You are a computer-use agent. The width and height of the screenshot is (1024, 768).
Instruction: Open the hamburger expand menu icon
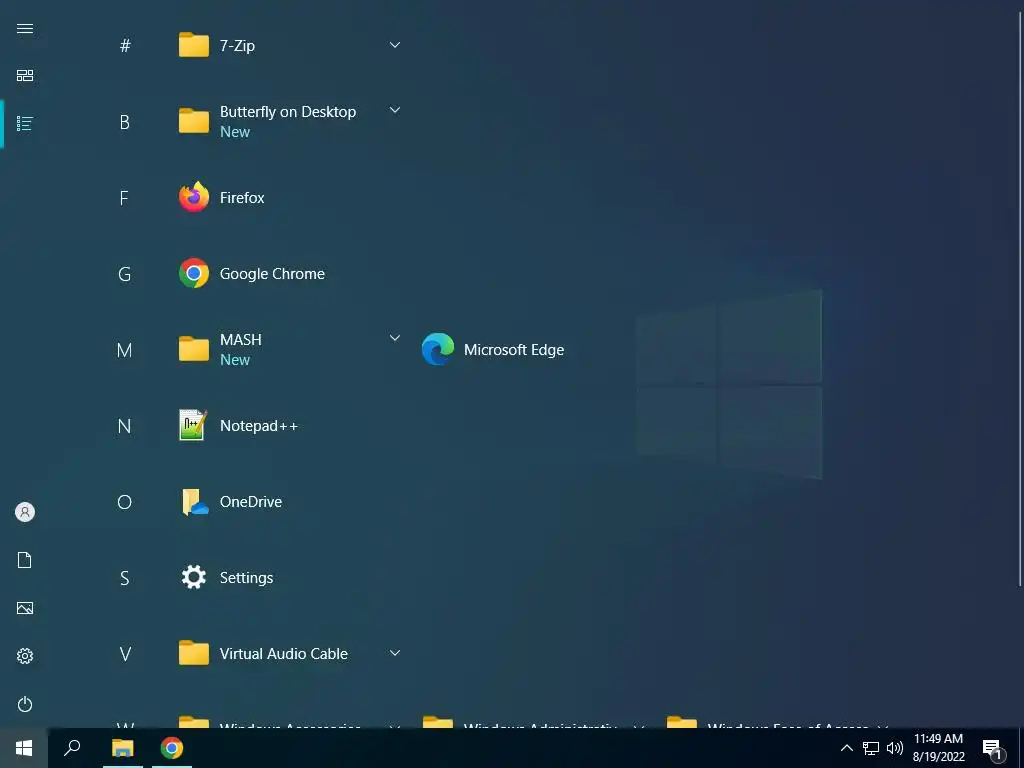25,28
